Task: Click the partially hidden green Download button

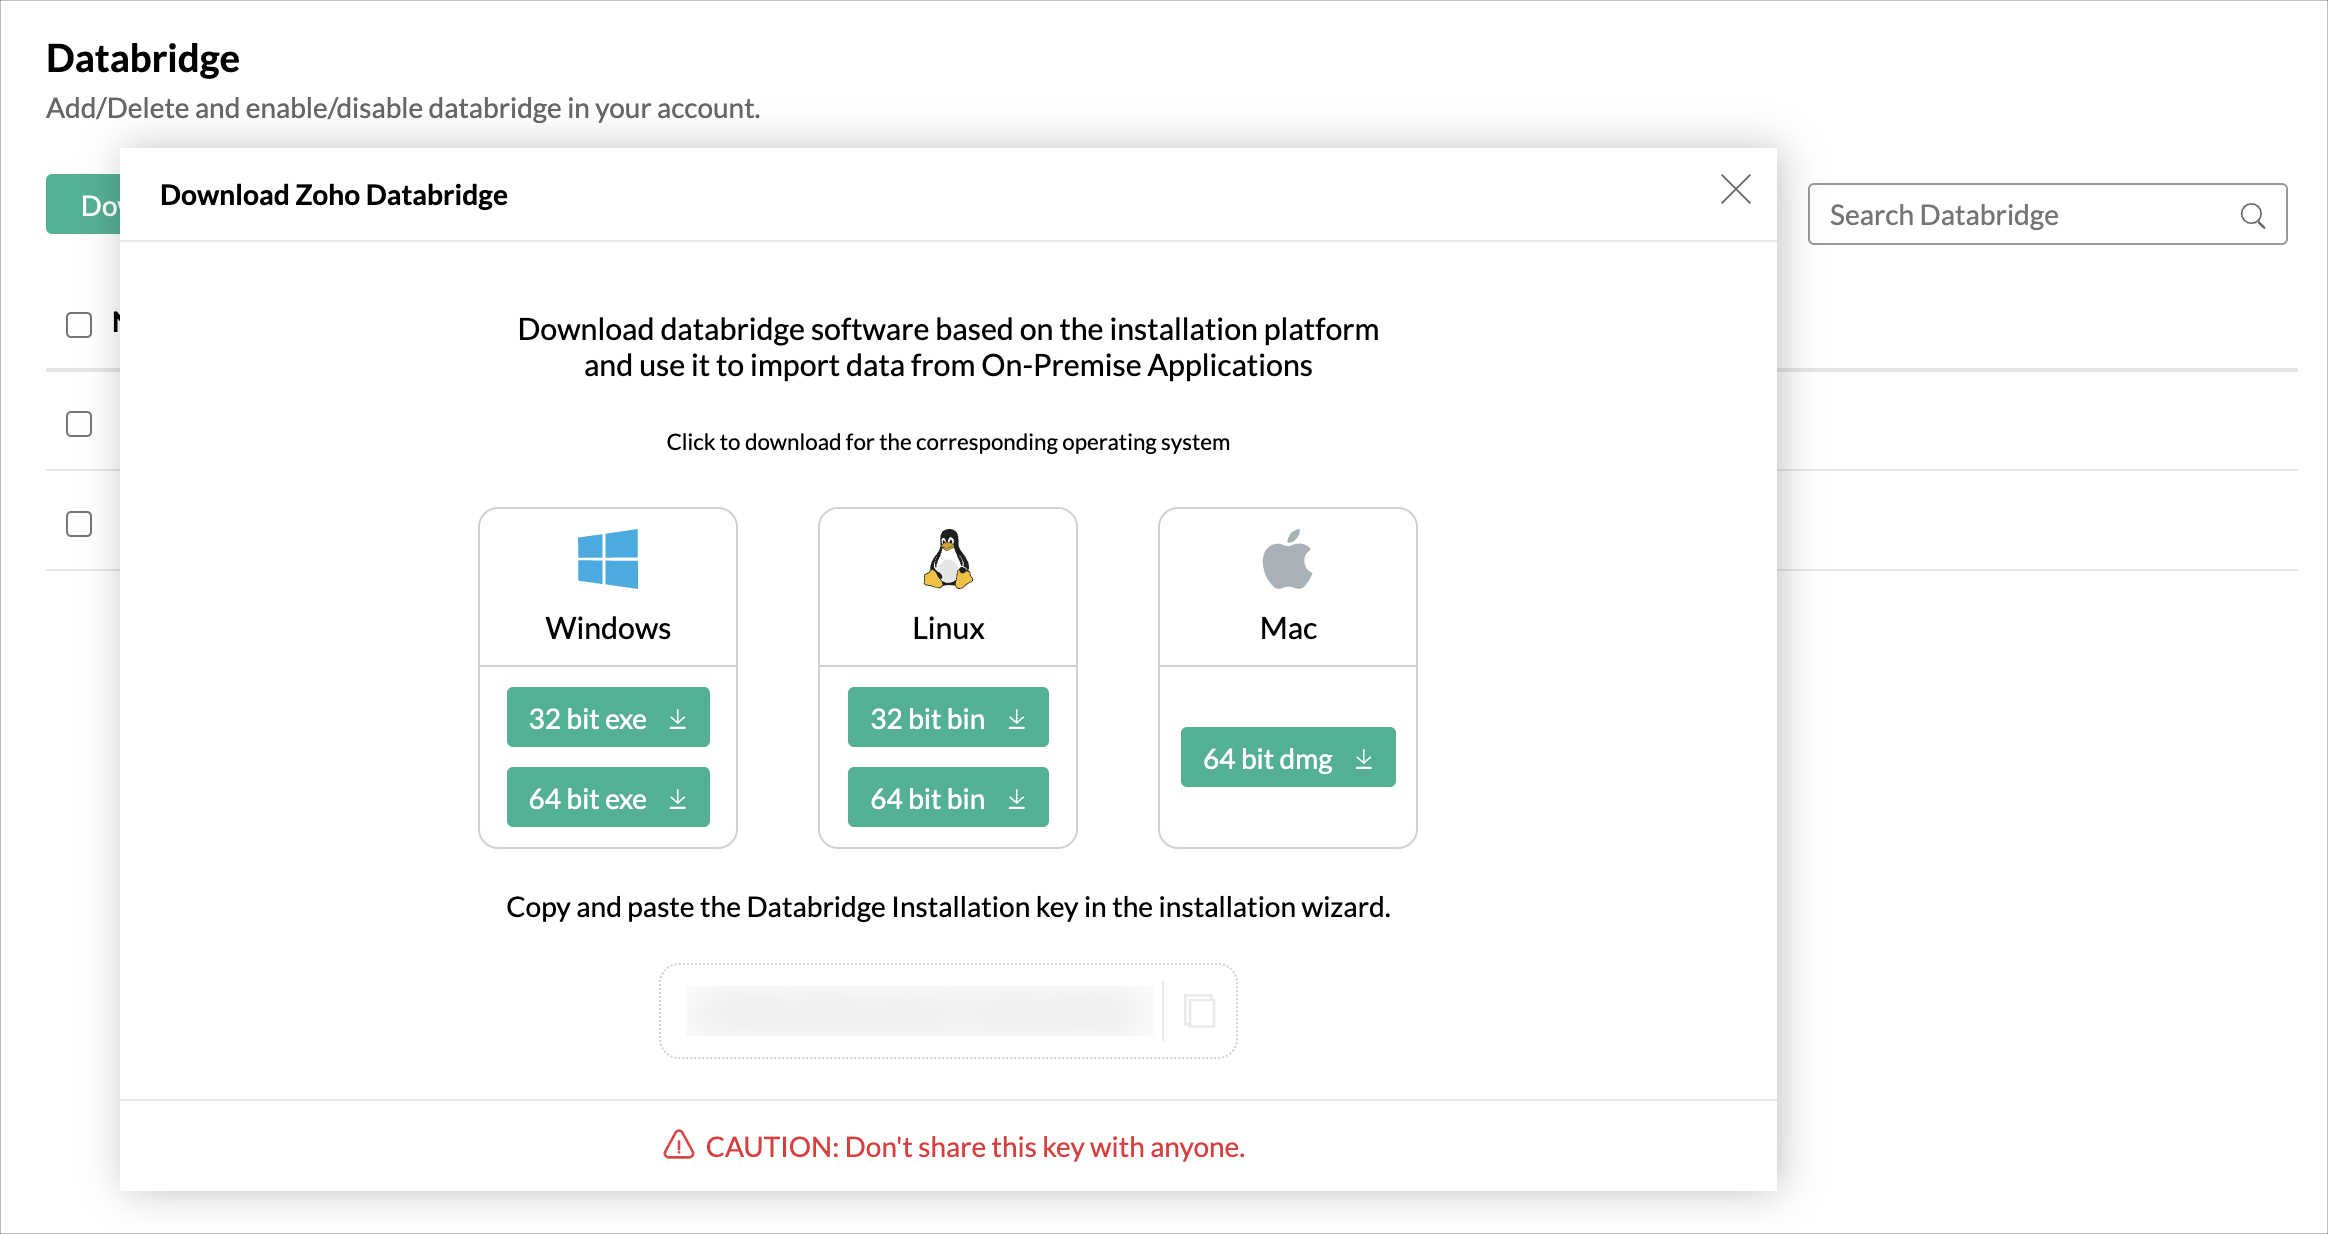Action: pos(83,204)
